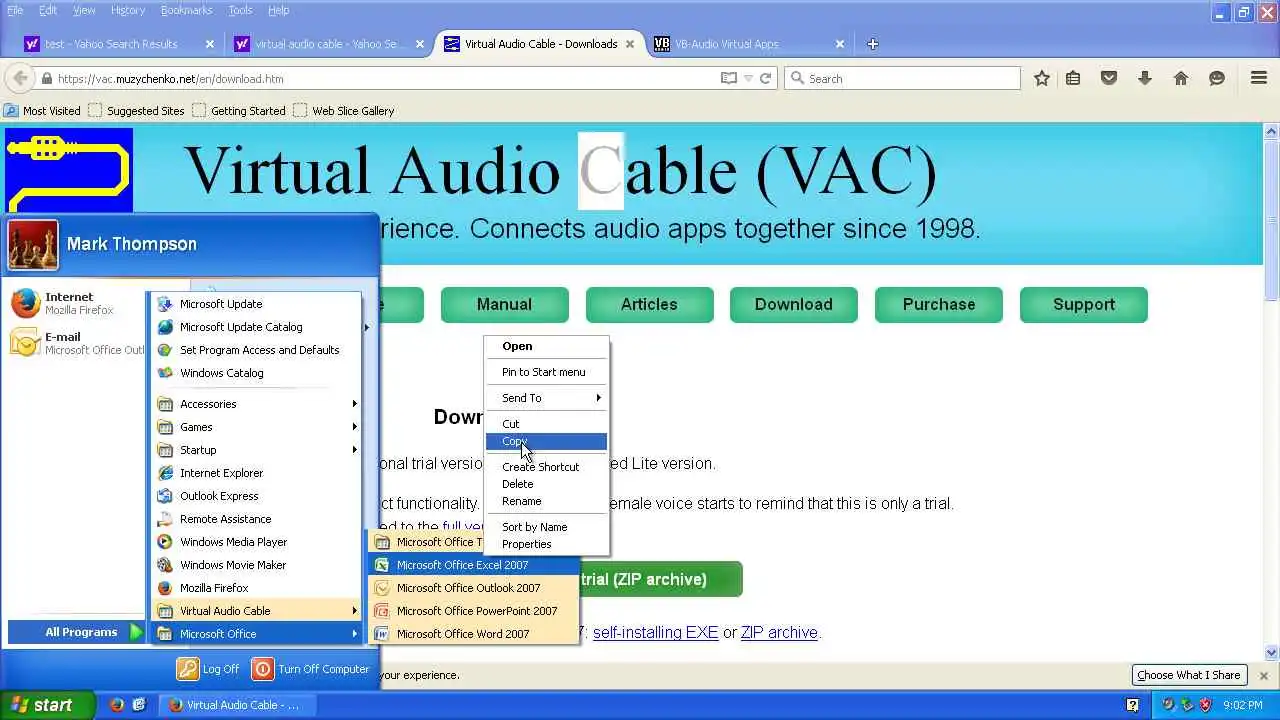Close the VB-Audio Virtual Apps tab
This screenshot has width=1280, height=720.
click(x=840, y=44)
